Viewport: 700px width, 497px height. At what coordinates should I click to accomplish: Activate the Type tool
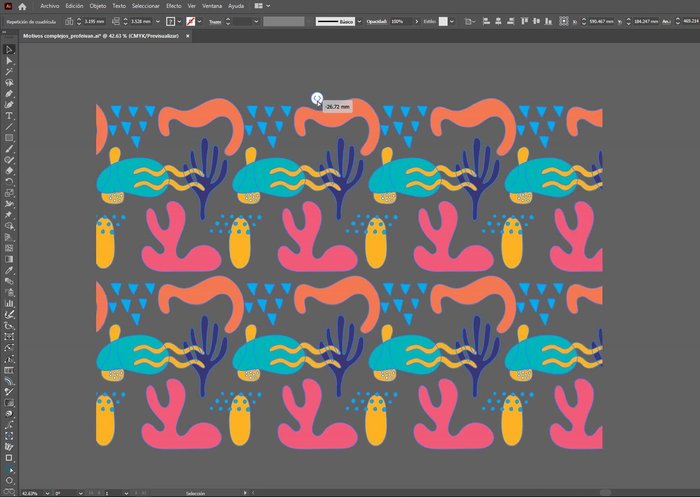(x=9, y=115)
